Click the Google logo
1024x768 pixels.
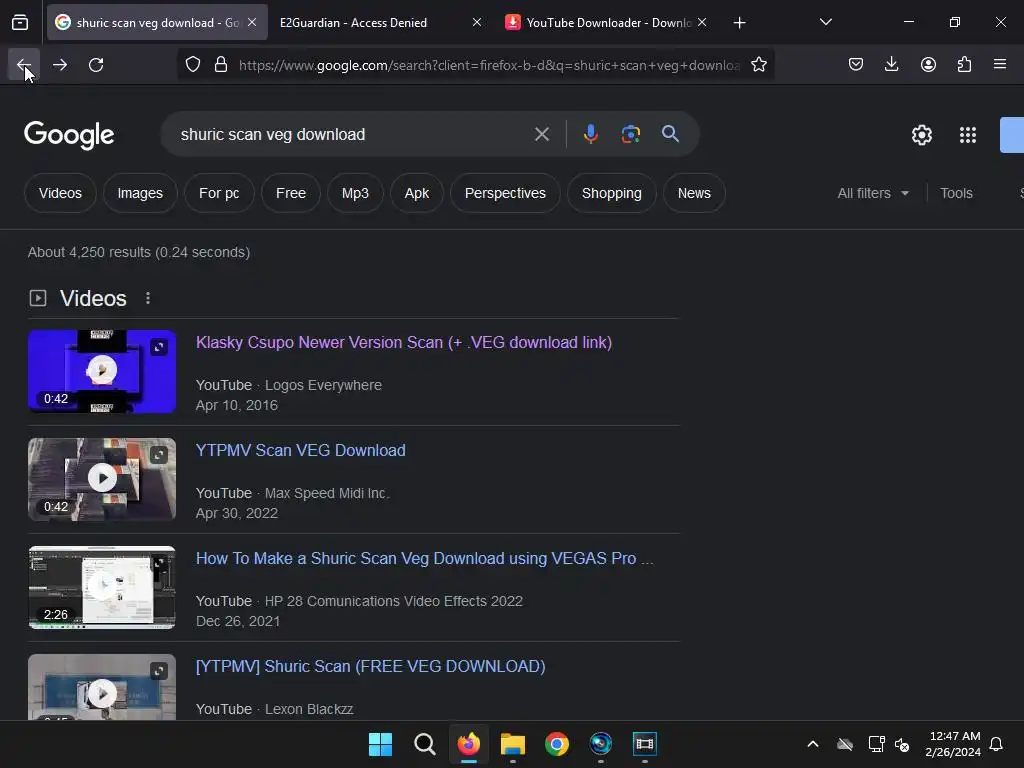(69, 135)
